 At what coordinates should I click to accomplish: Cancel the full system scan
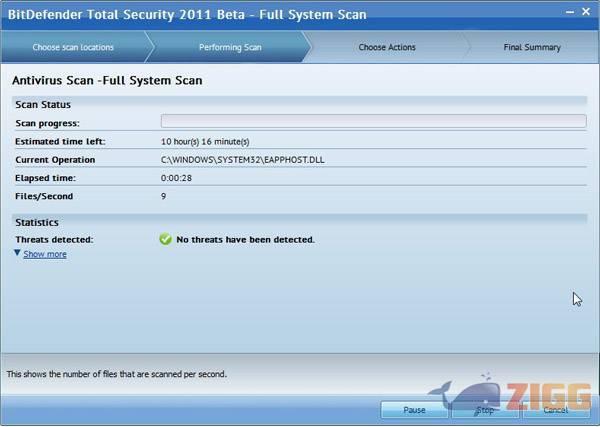(x=555, y=410)
